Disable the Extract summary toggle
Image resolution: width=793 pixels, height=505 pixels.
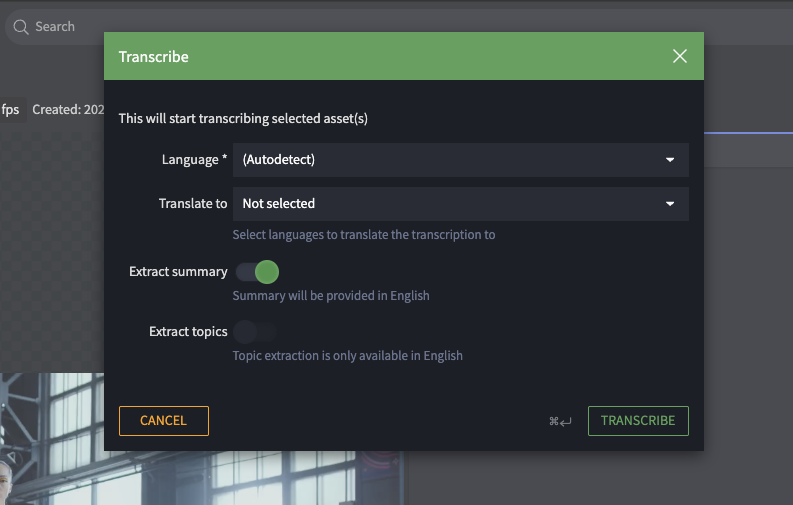point(256,272)
